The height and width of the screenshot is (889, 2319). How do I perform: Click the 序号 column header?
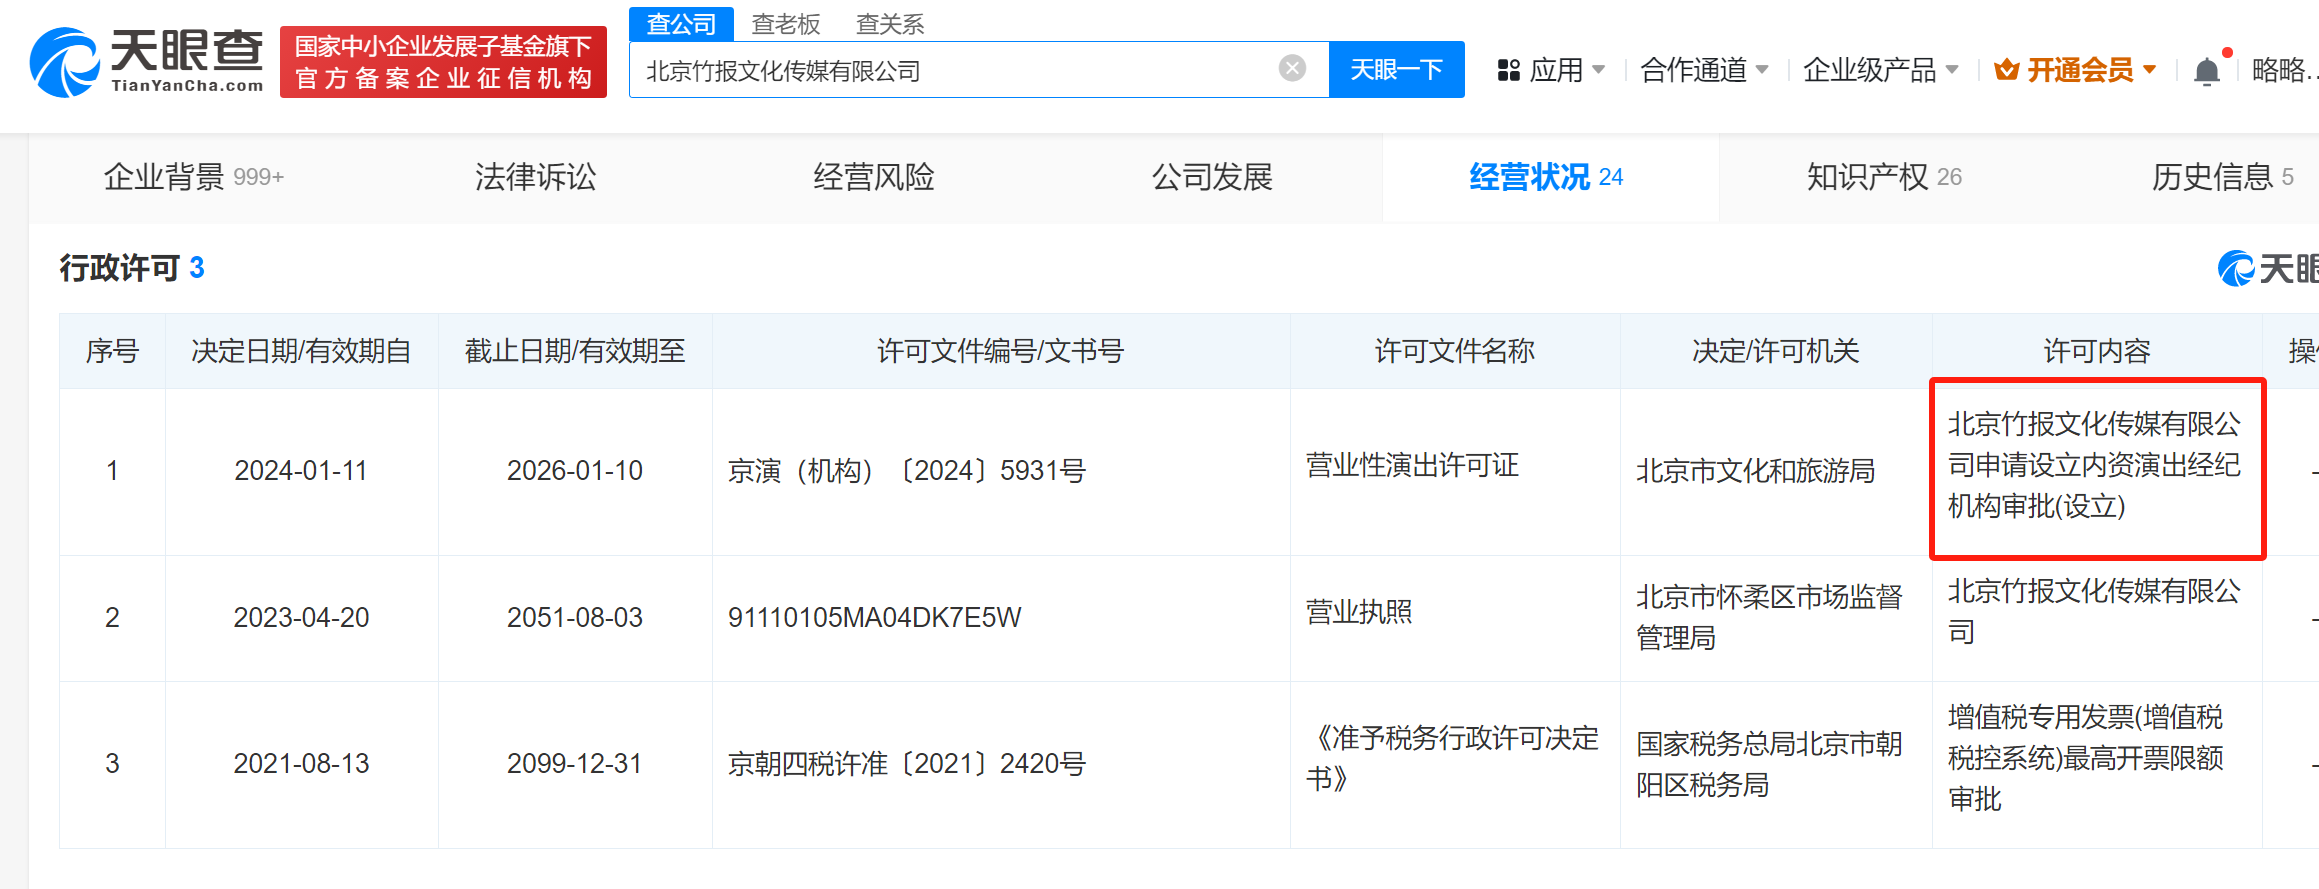click(x=112, y=351)
